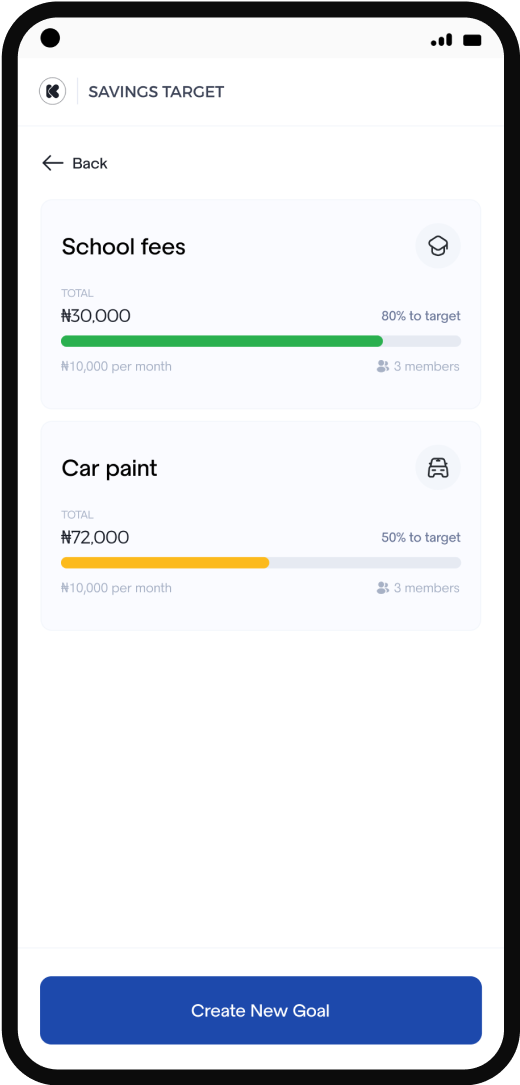Tap the Create New Goal button
The image size is (520, 1085).
(x=260, y=1010)
